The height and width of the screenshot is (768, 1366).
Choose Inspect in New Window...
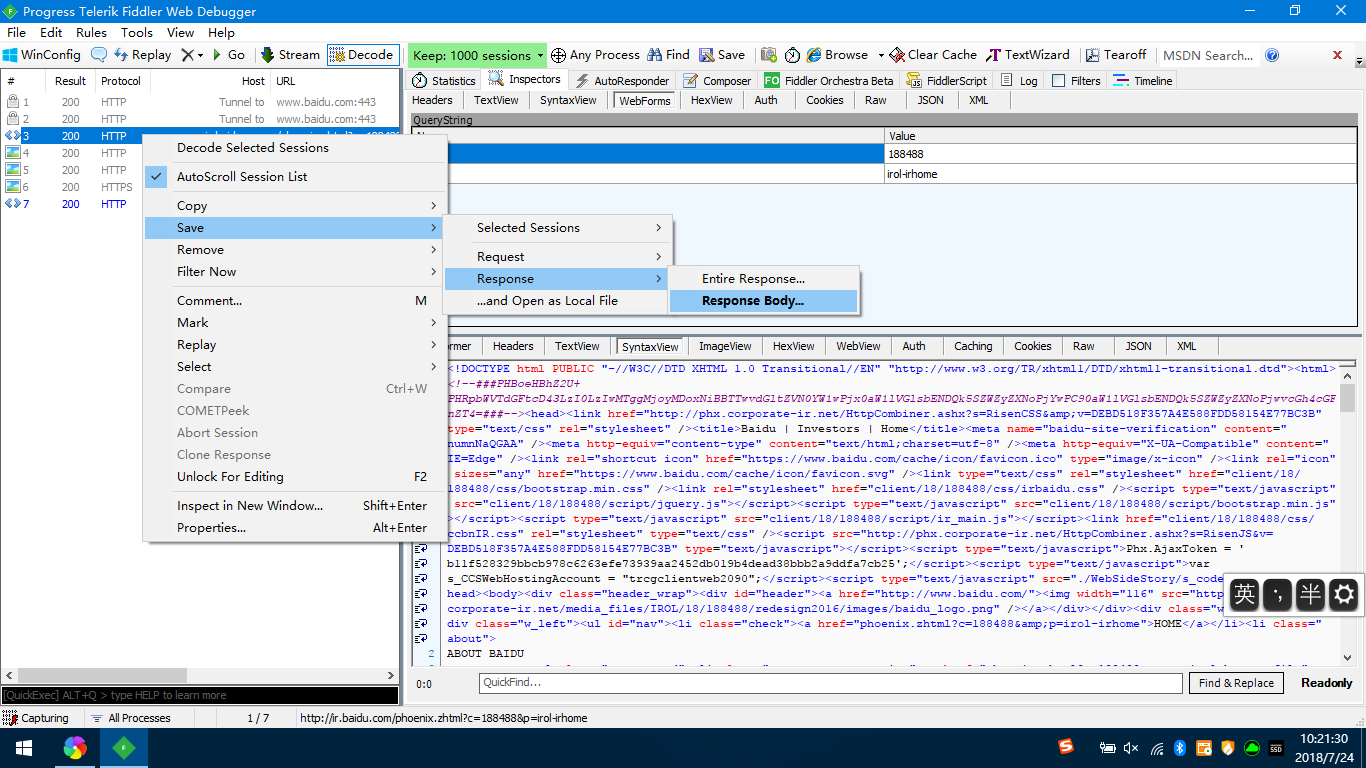295,506
